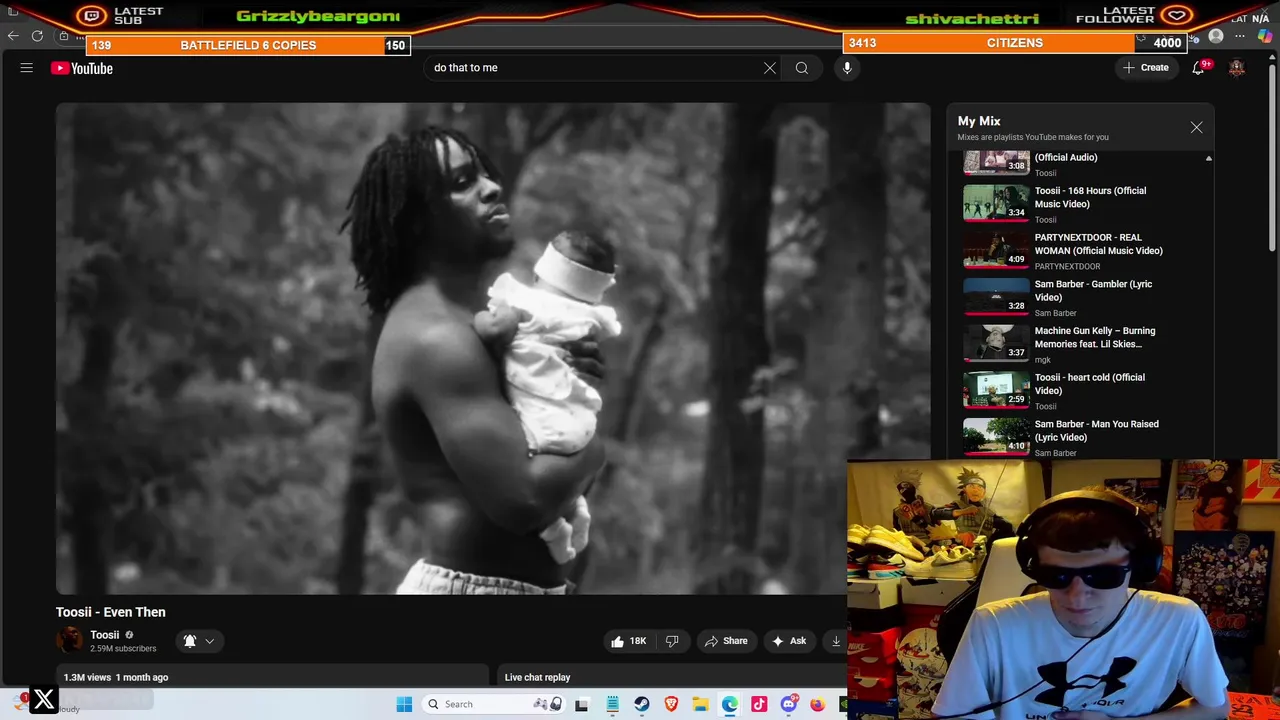Open thumbnail of the 2:59 heart cold video

coord(996,390)
